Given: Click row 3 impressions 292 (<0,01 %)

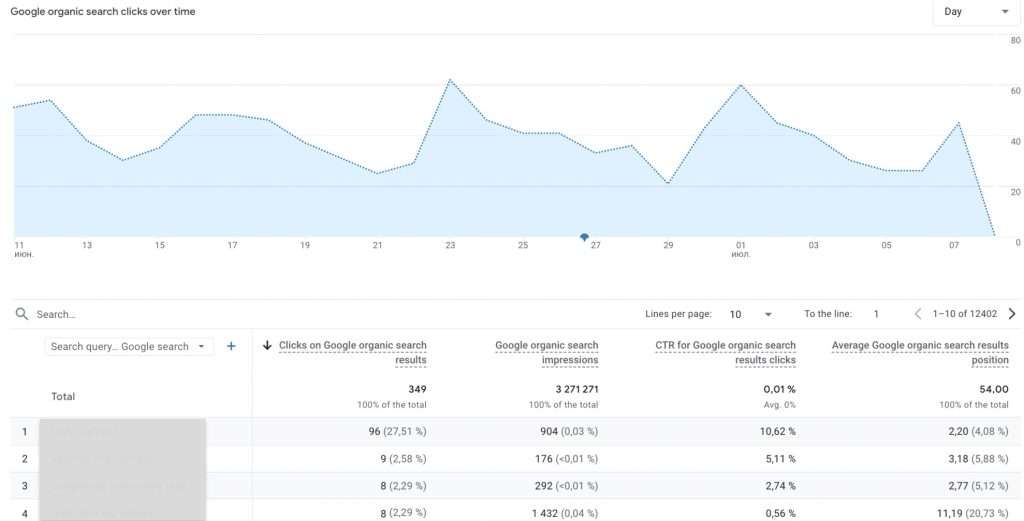Looking at the screenshot, I should tap(566, 486).
